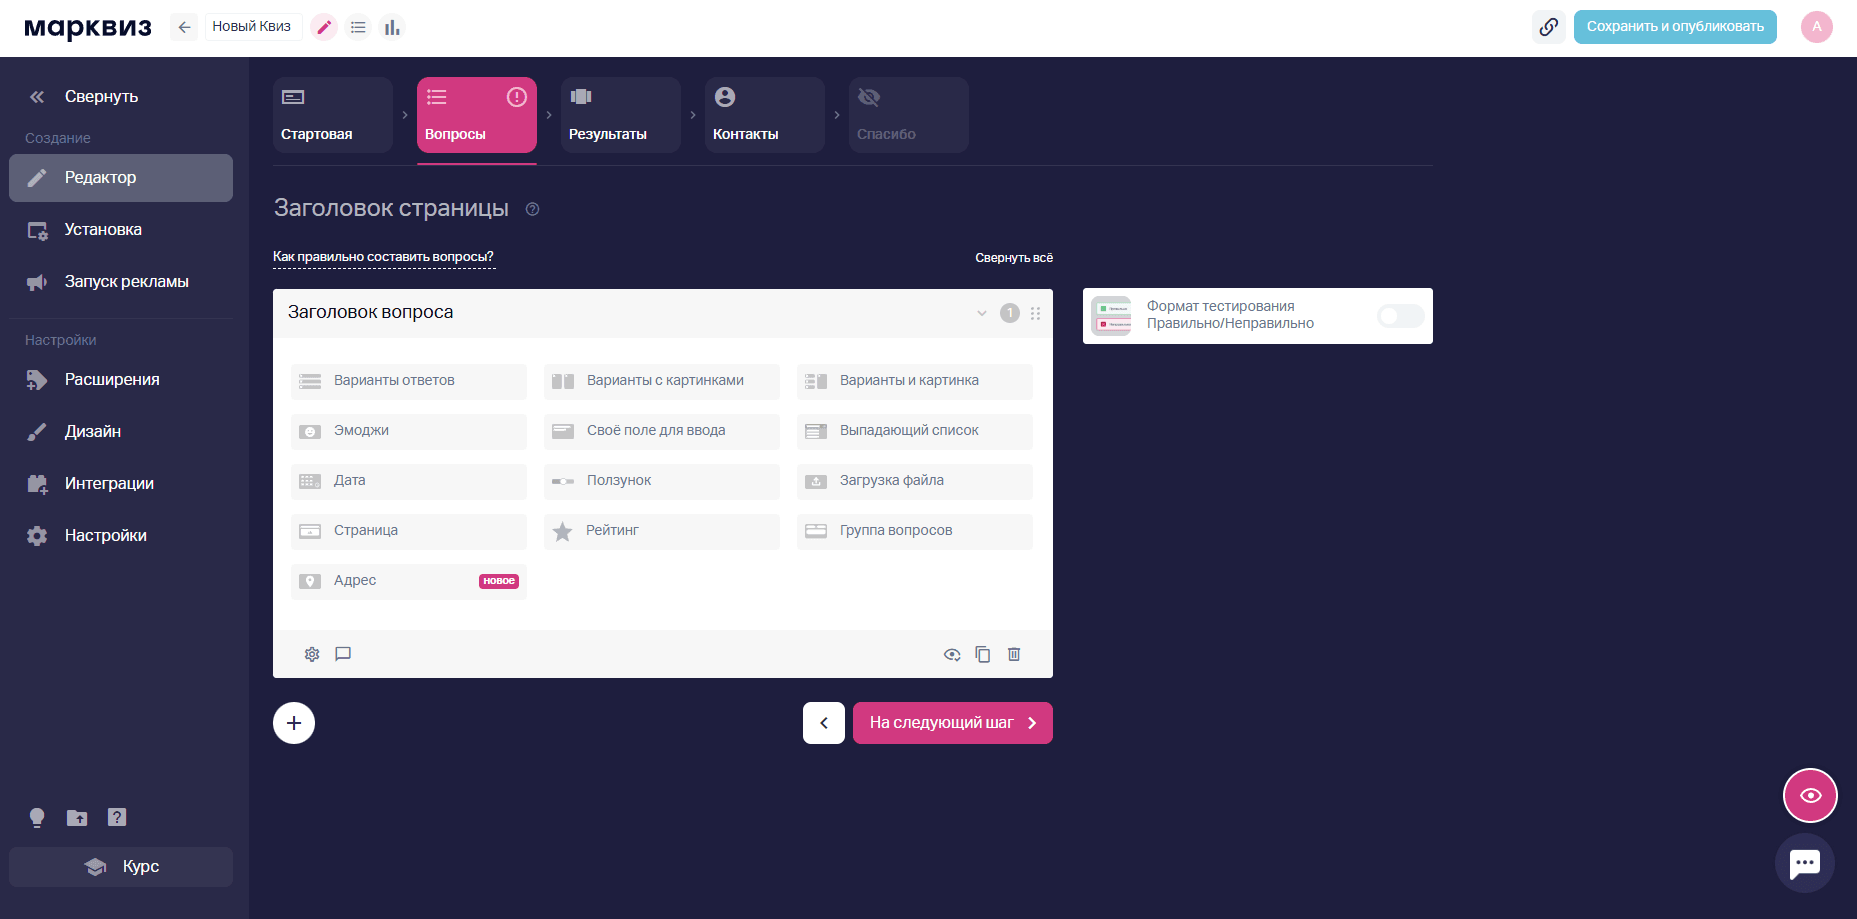Collapse the Заголовок вопроса card chevron
Image resolution: width=1857 pixels, height=919 pixels.
[982, 313]
